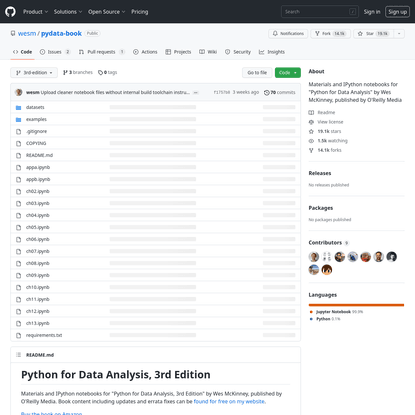Open the 14.1k forks link
Viewport: 415px width, 415px height.
tap(325, 150)
